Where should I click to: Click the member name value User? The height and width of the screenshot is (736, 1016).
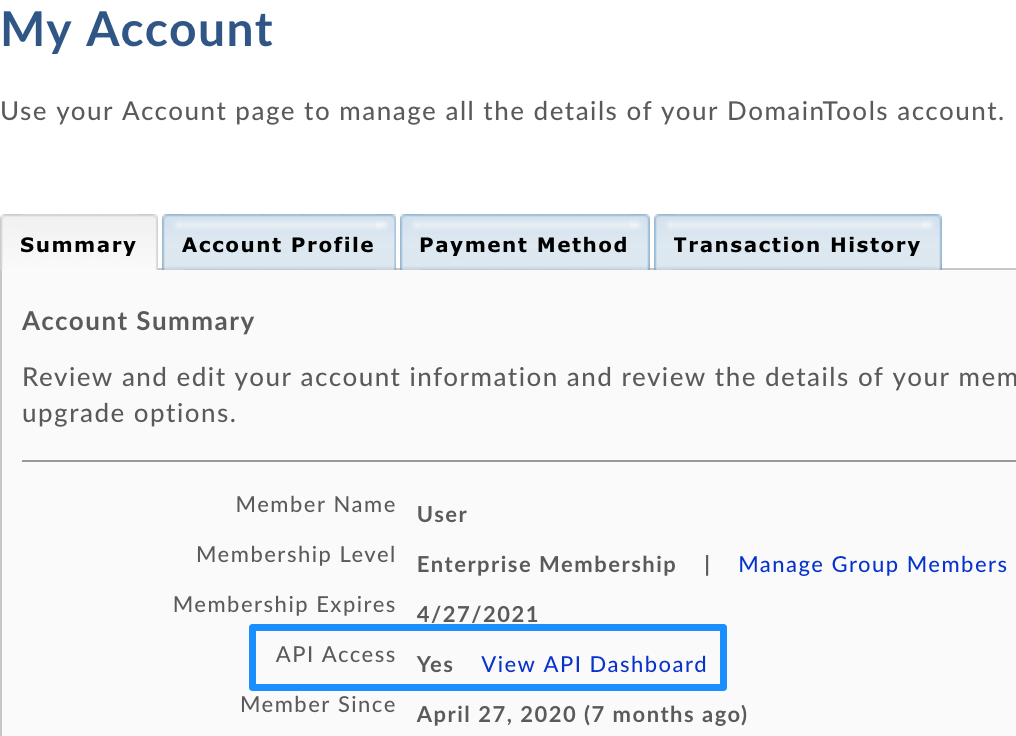(442, 514)
